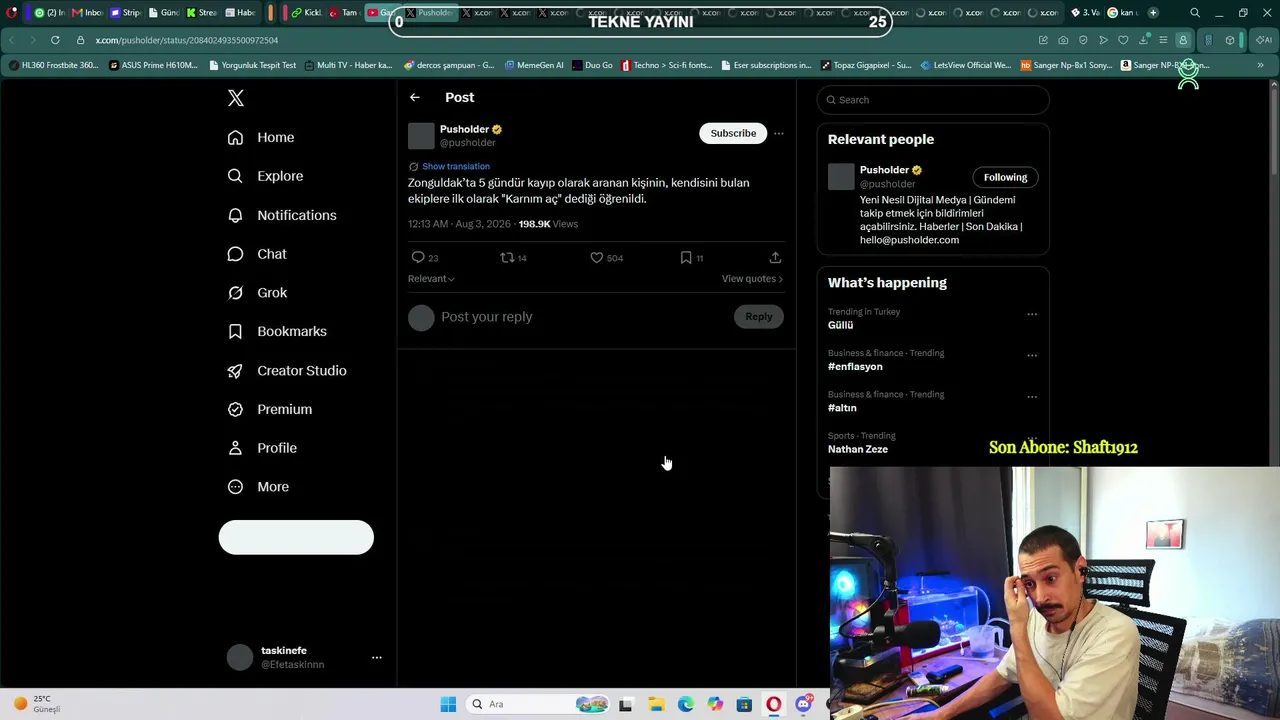Open Bookmarks in the sidebar
Image resolution: width=1280 pixels, height=720 pixels.
(277, 331)
